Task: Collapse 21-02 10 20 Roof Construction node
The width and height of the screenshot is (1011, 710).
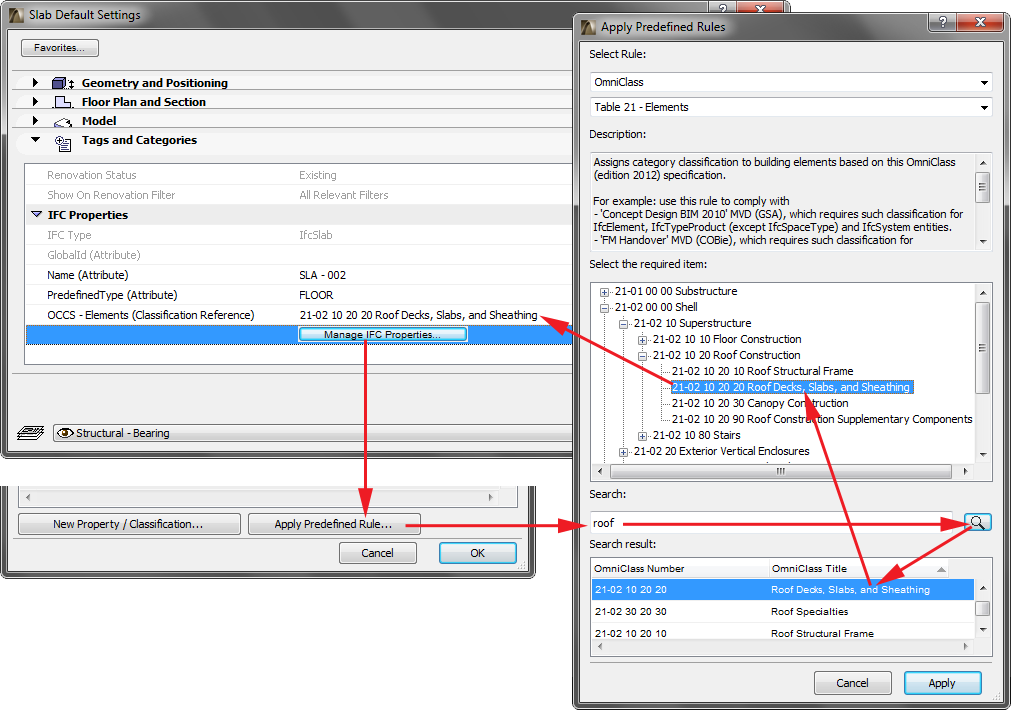Action: click(642, 356)
